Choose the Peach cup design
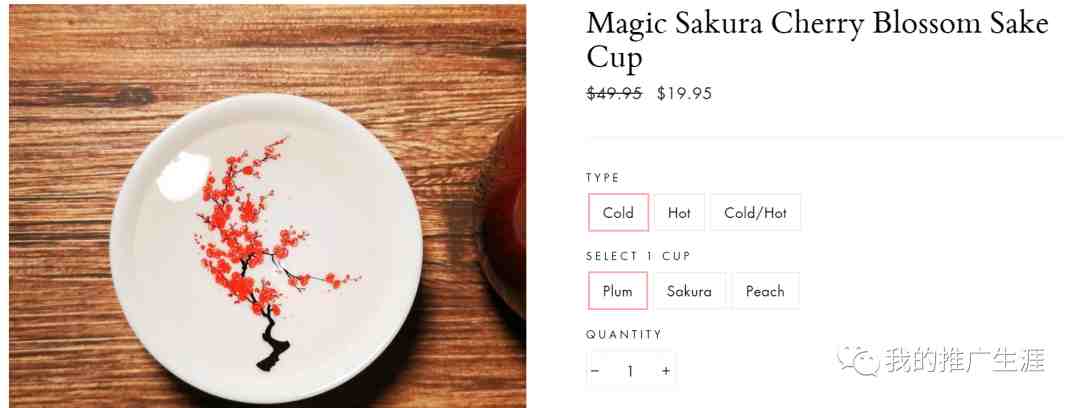 tap(765, 291)
